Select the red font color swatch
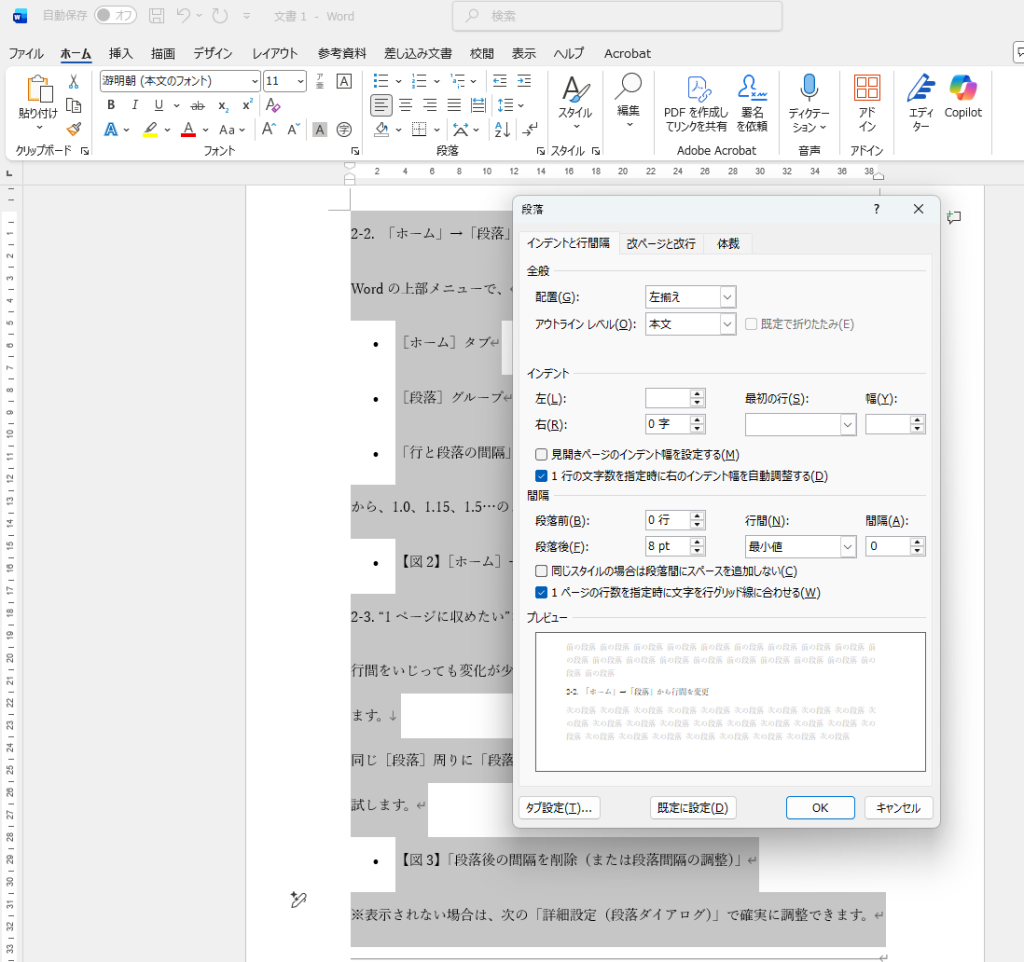Image resolution: width=1024 pixels, height=962 pixels. click(187, 130)
